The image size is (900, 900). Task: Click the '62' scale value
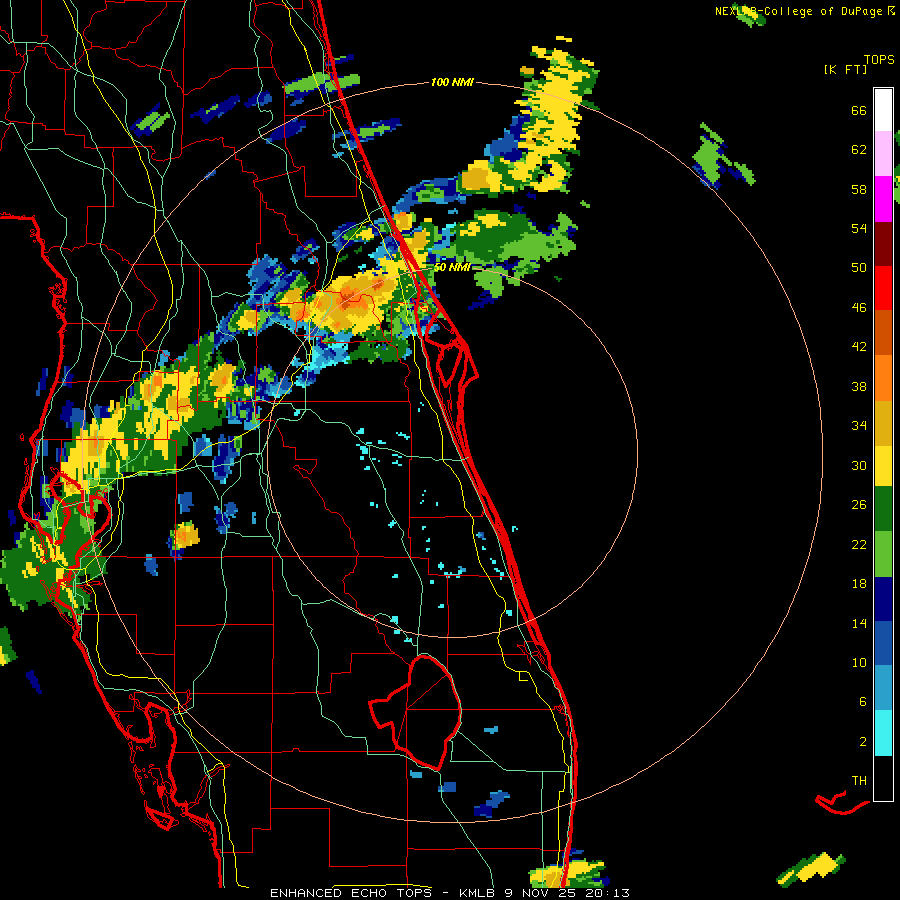click(x=859, y=150)
